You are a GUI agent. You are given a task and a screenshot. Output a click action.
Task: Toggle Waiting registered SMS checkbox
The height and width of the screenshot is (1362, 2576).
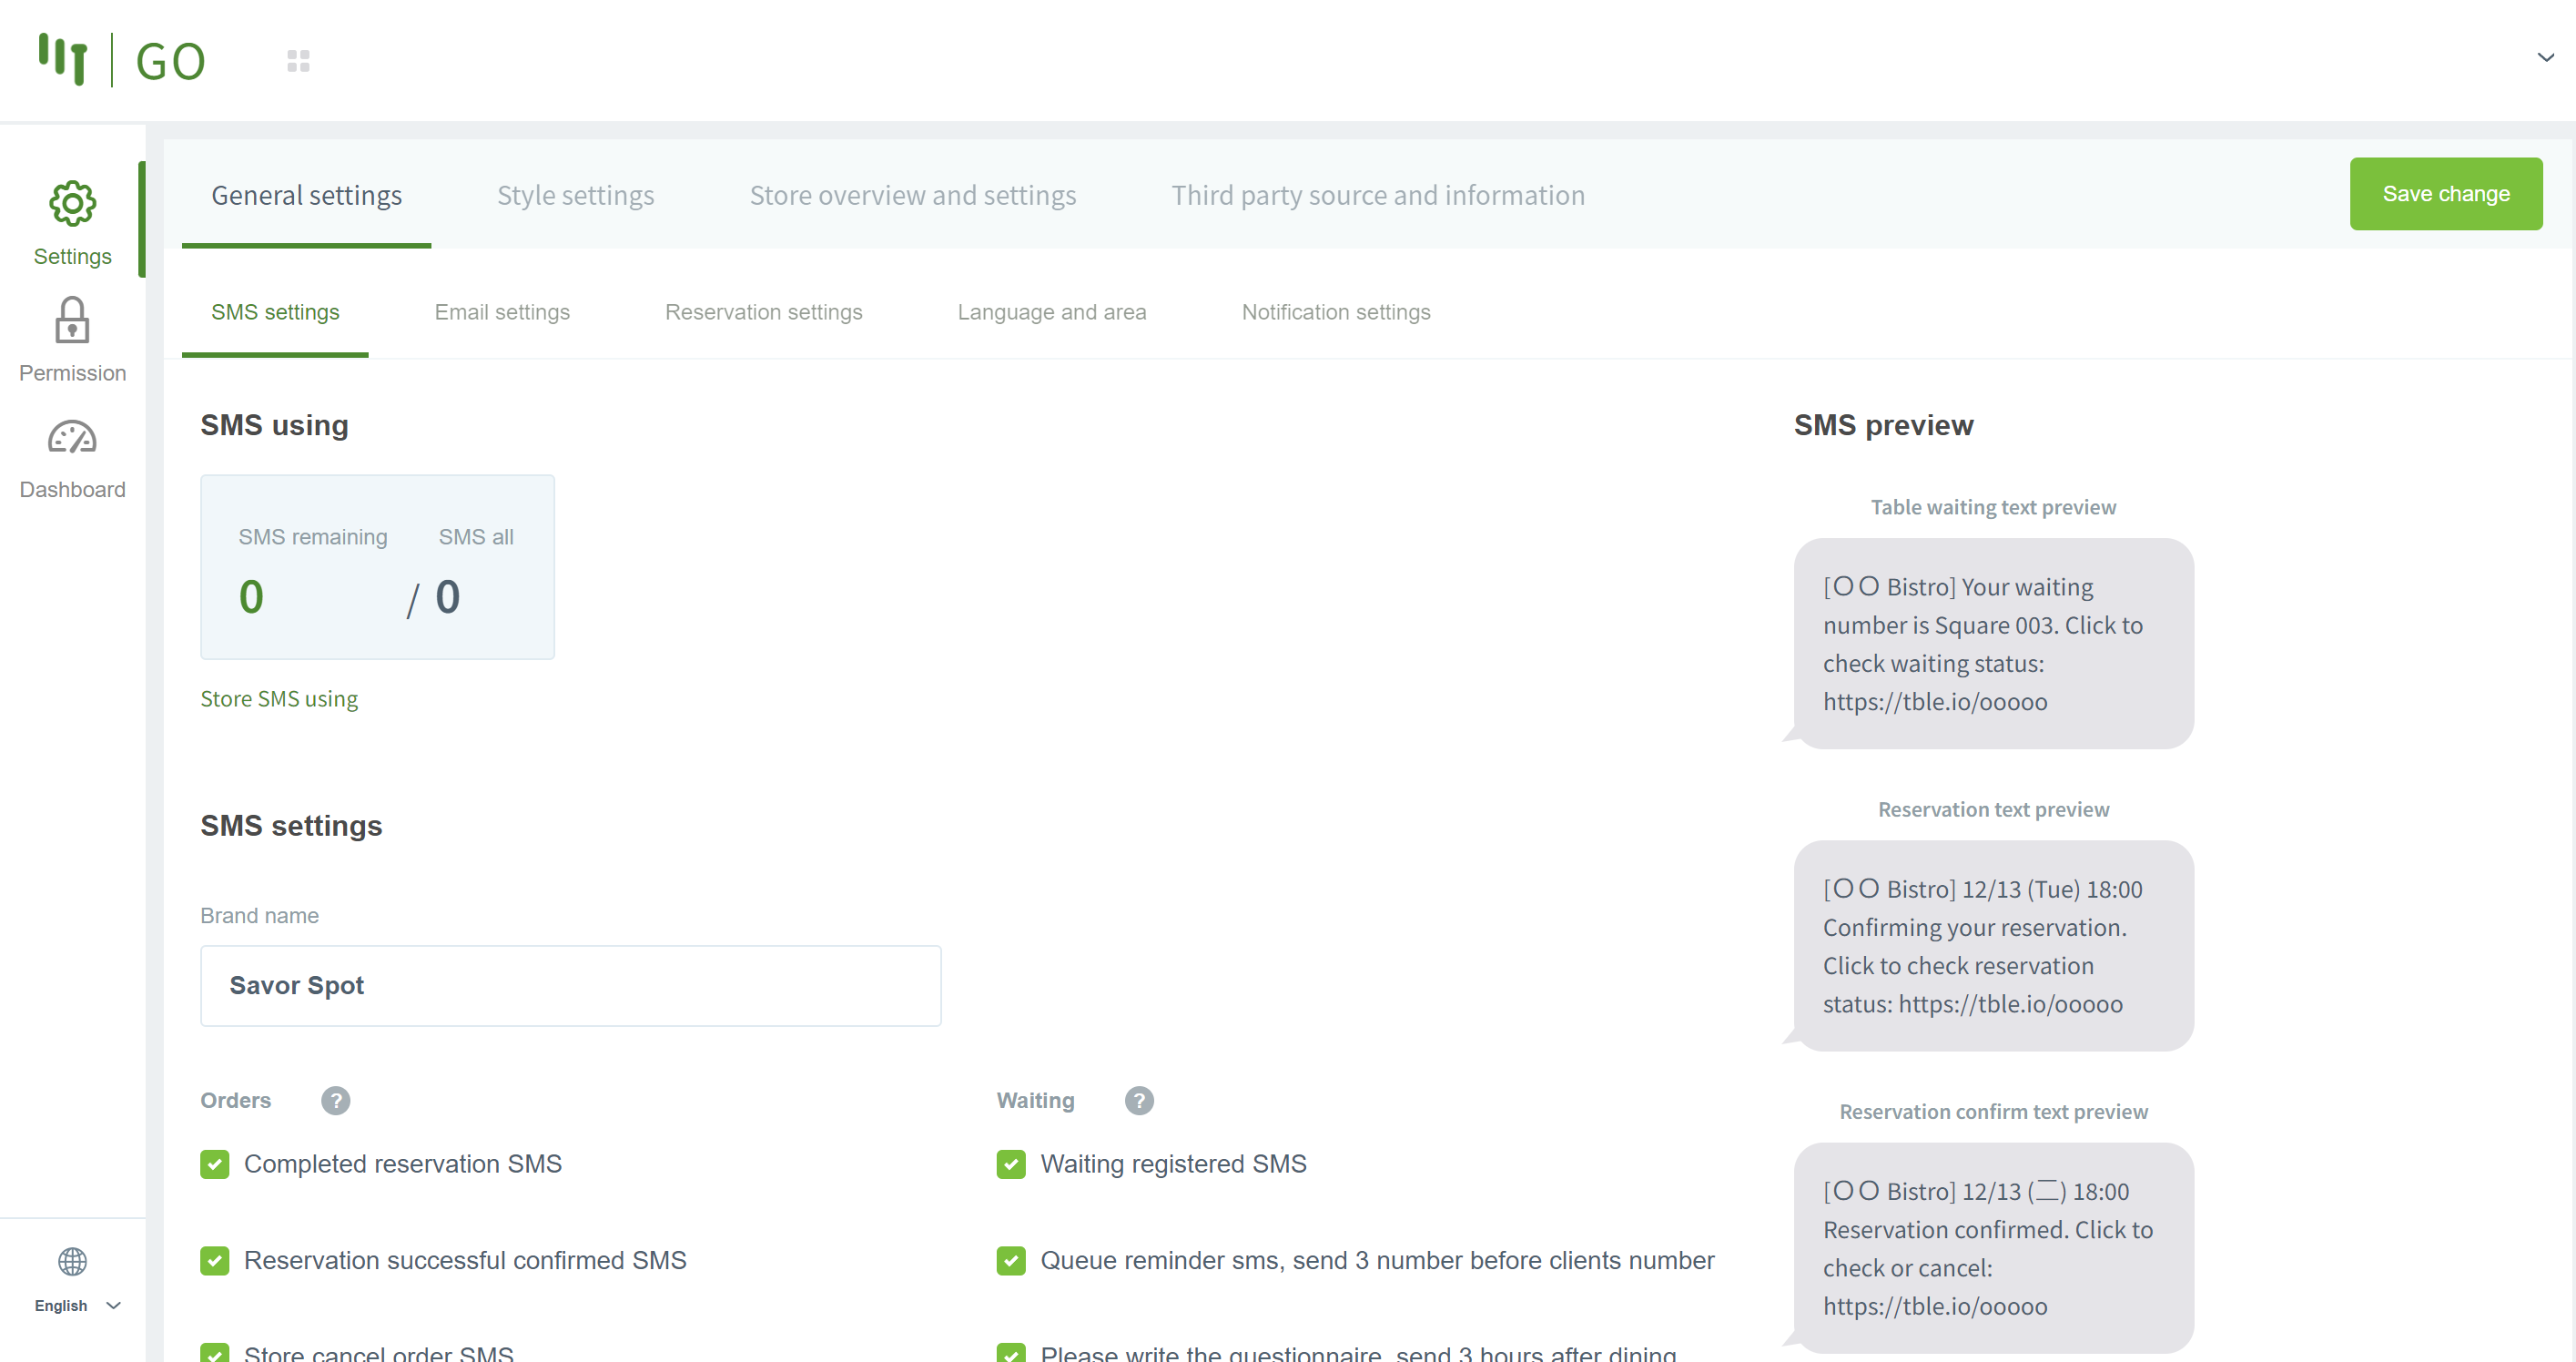coord(1011,1164)
